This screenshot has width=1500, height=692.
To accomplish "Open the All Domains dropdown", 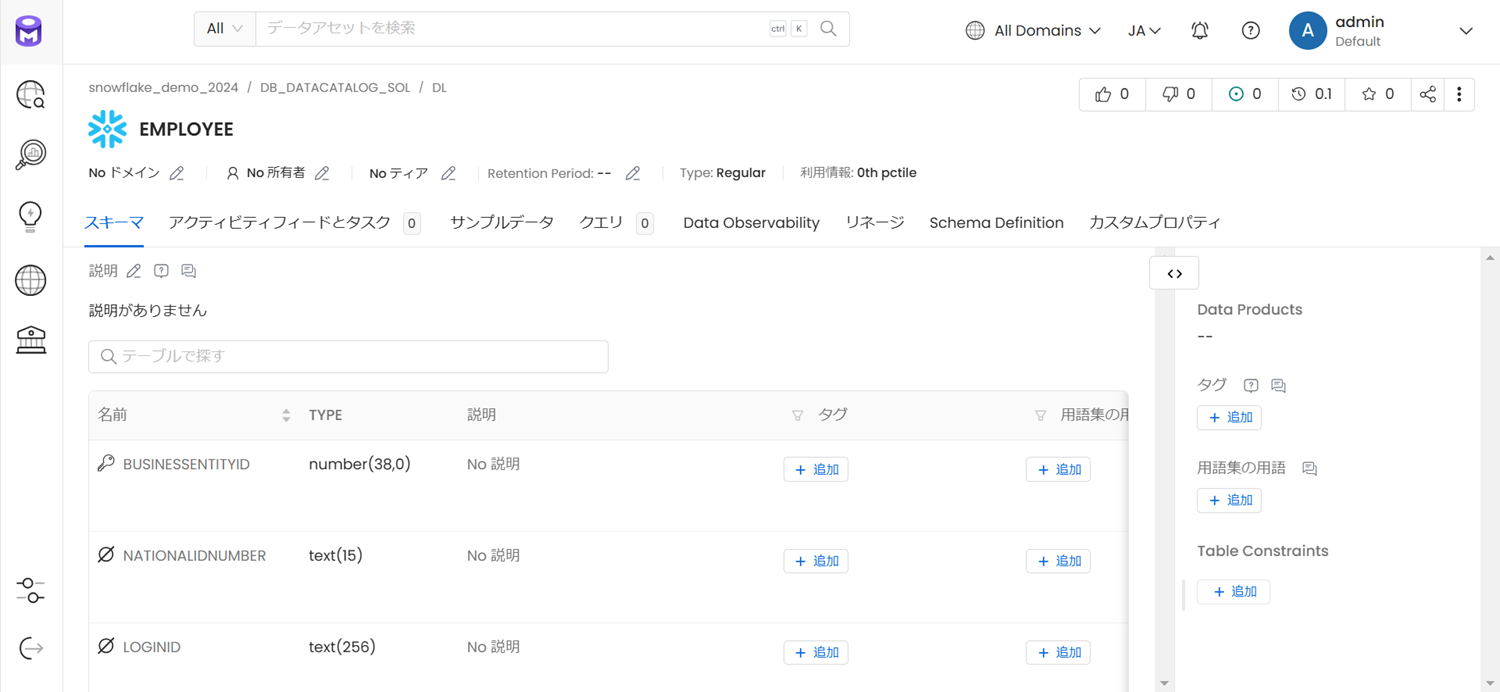I will (x=1033, y=31).
